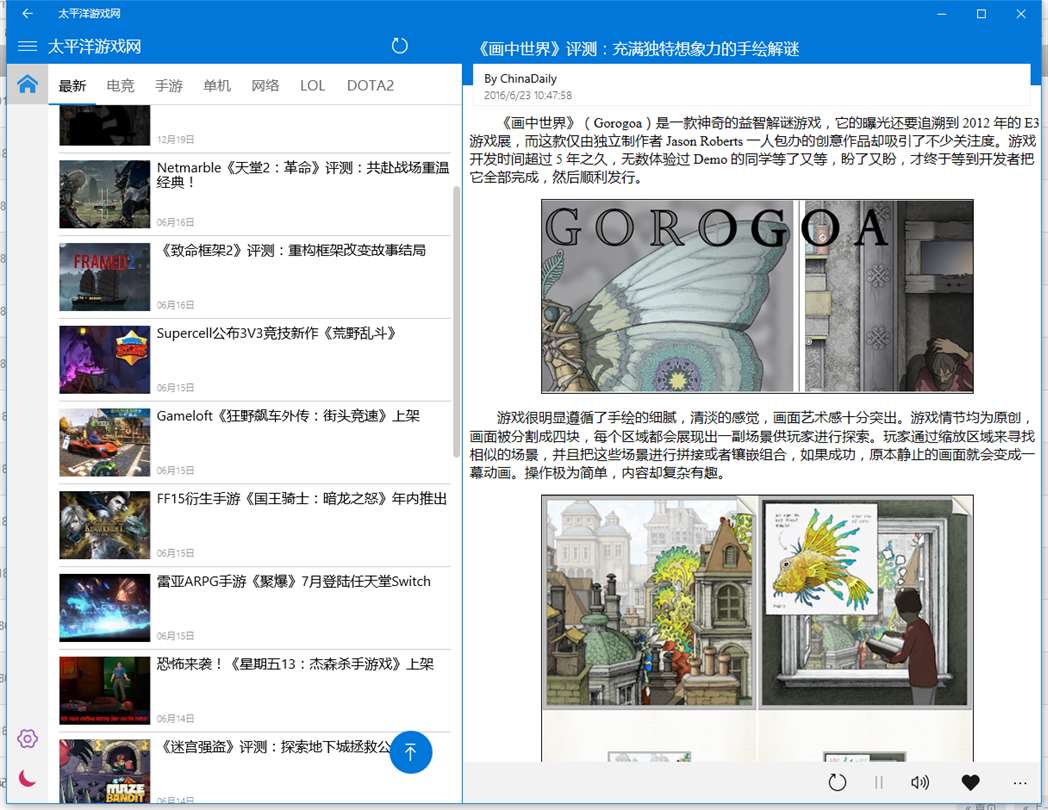Click the Friday the 13th thumbnail
Image resolution: width=1048 pixels, height=810 pixels.
pos(104,690)
